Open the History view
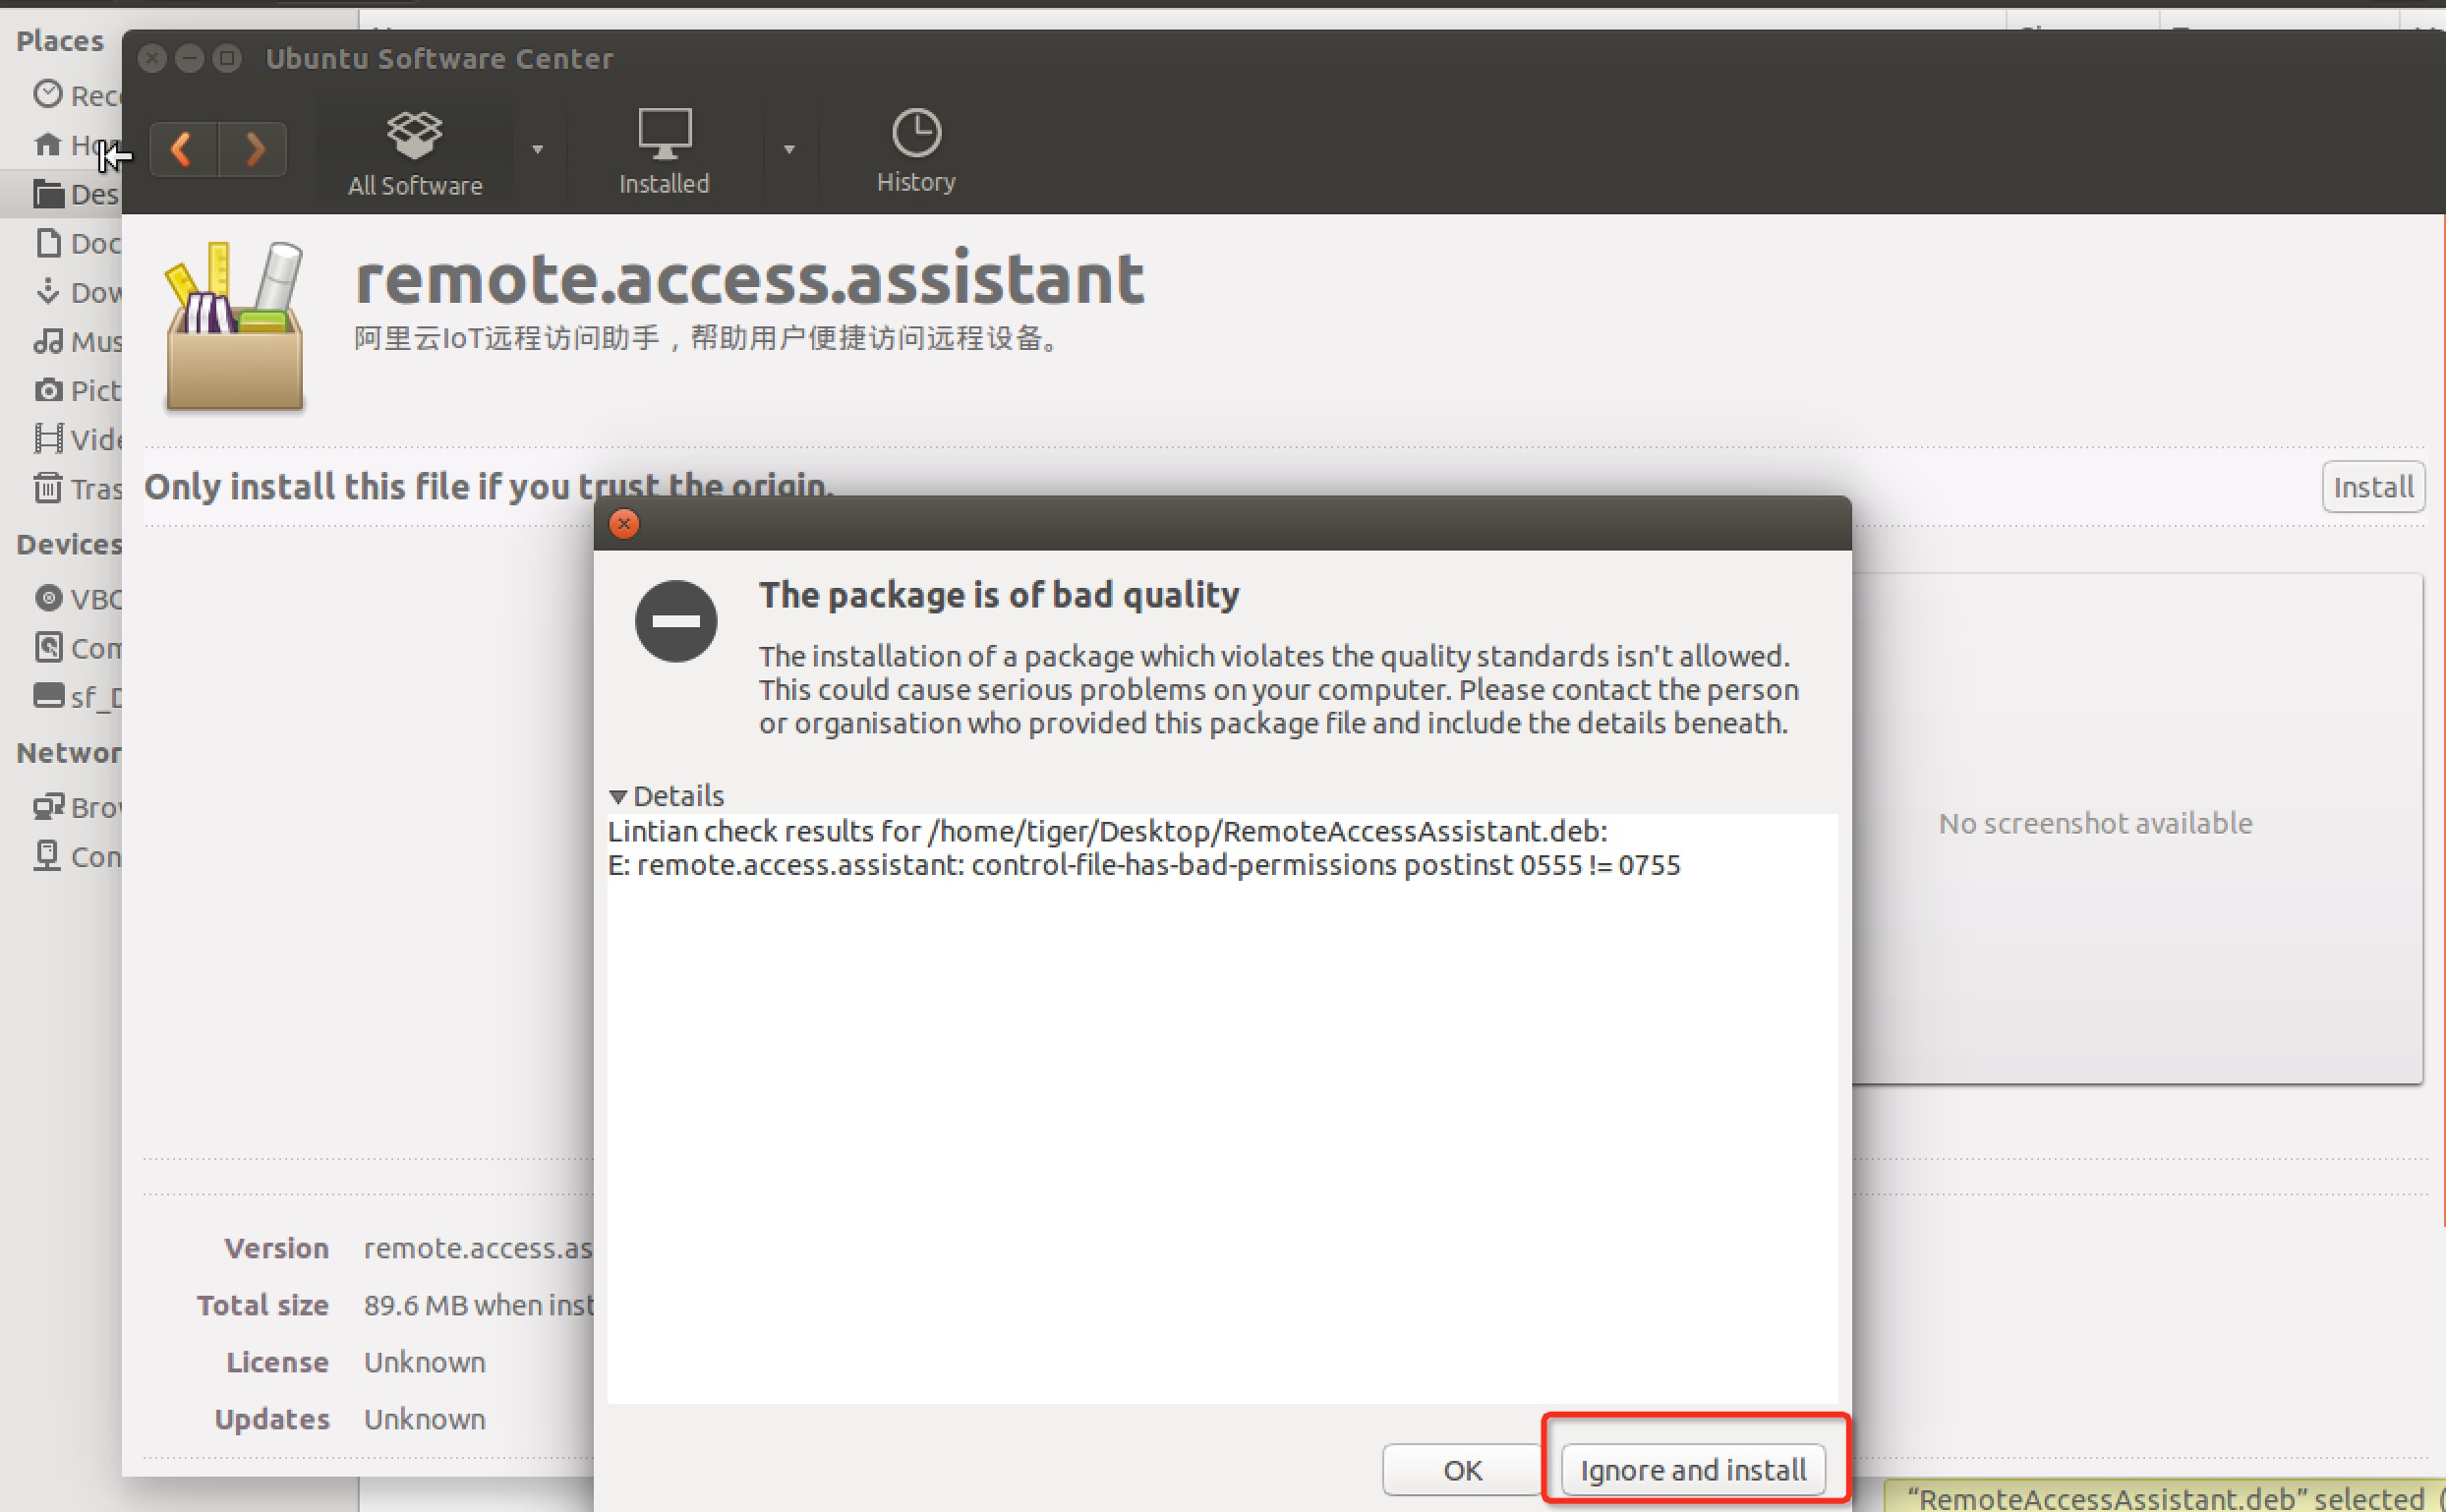2446x1512 pixels. 916,150
